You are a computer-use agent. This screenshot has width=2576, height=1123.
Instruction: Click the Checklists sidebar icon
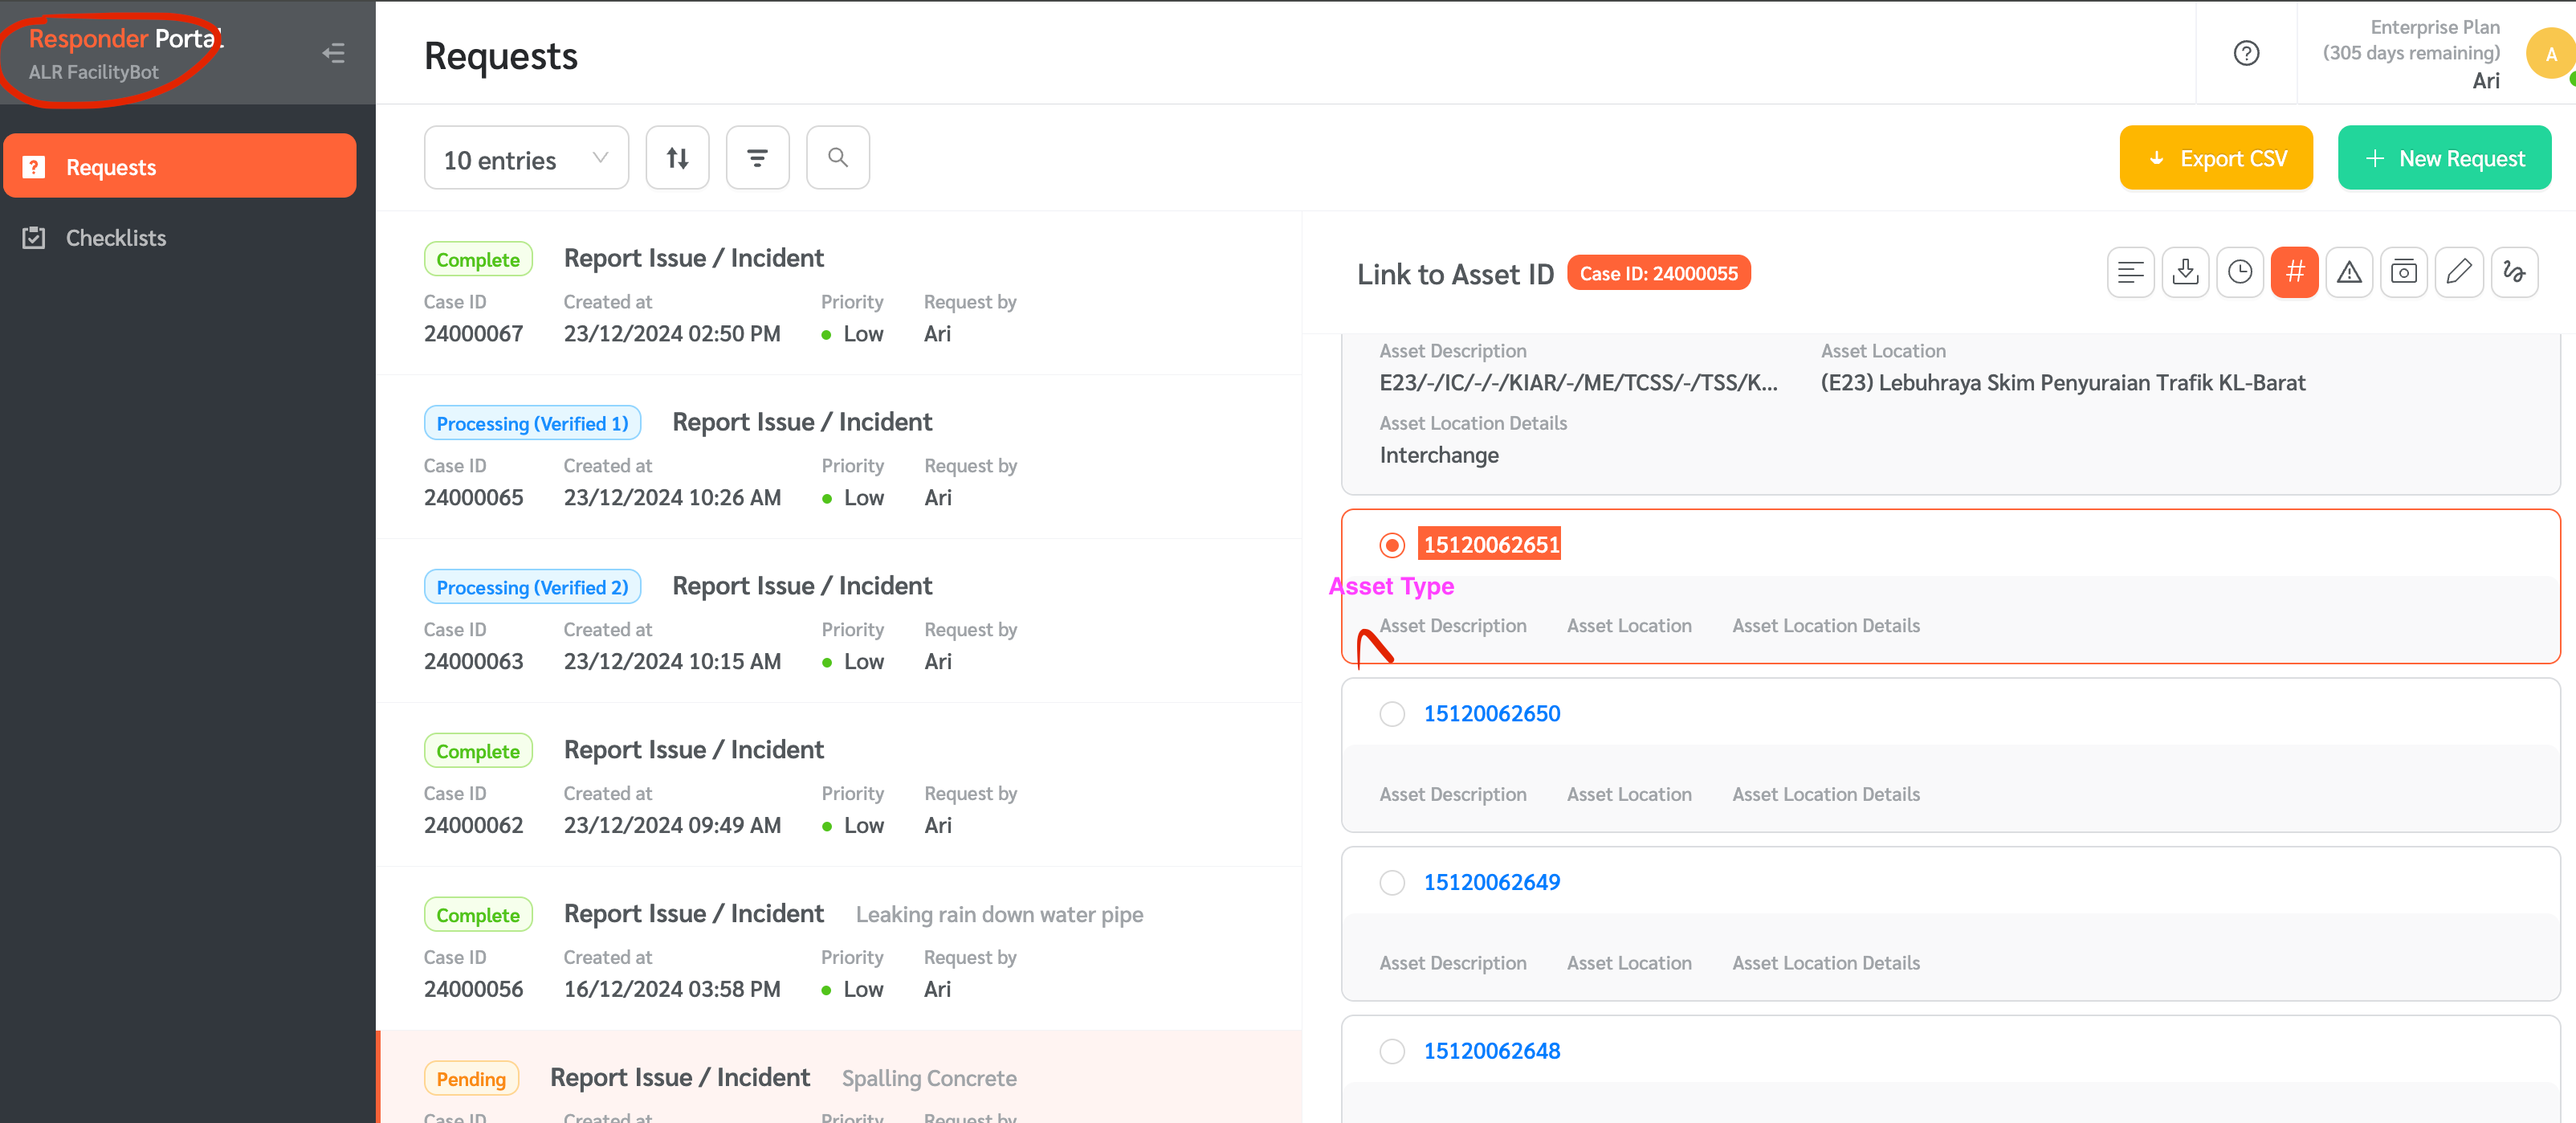pos(34,238)
